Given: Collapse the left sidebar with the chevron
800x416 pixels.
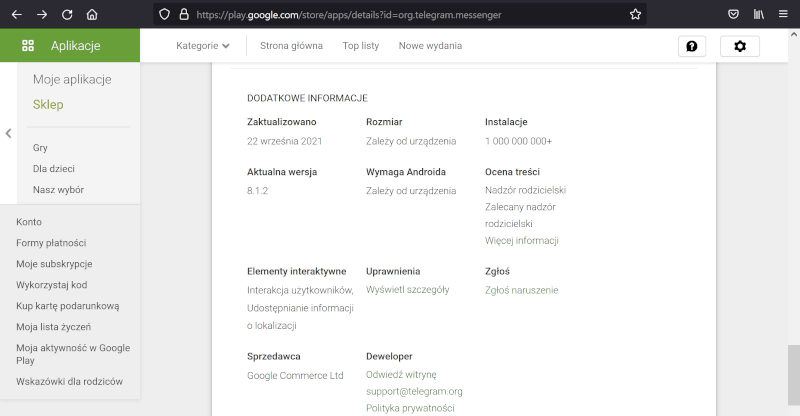Looking at the screenshot, I should point(8,133).
